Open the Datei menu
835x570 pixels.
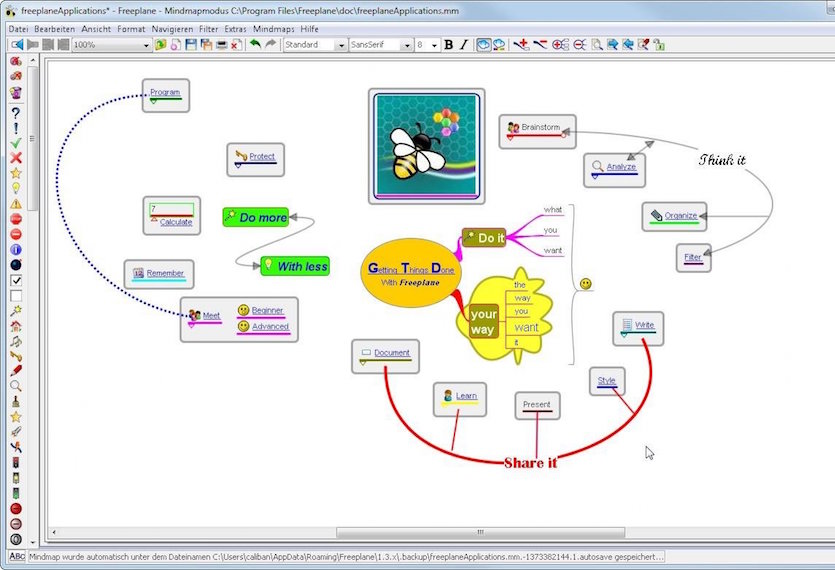(x=18, y=29)
